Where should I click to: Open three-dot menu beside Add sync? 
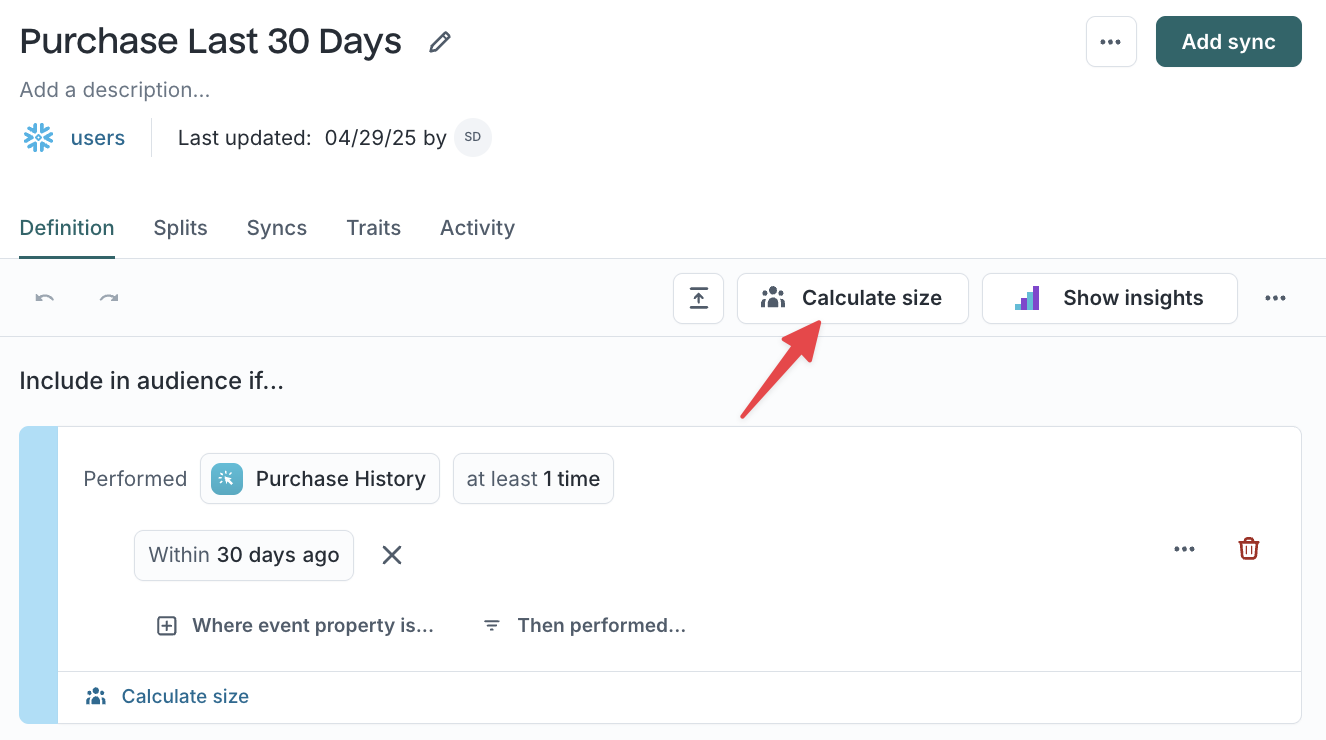(x=1111, y=42)
